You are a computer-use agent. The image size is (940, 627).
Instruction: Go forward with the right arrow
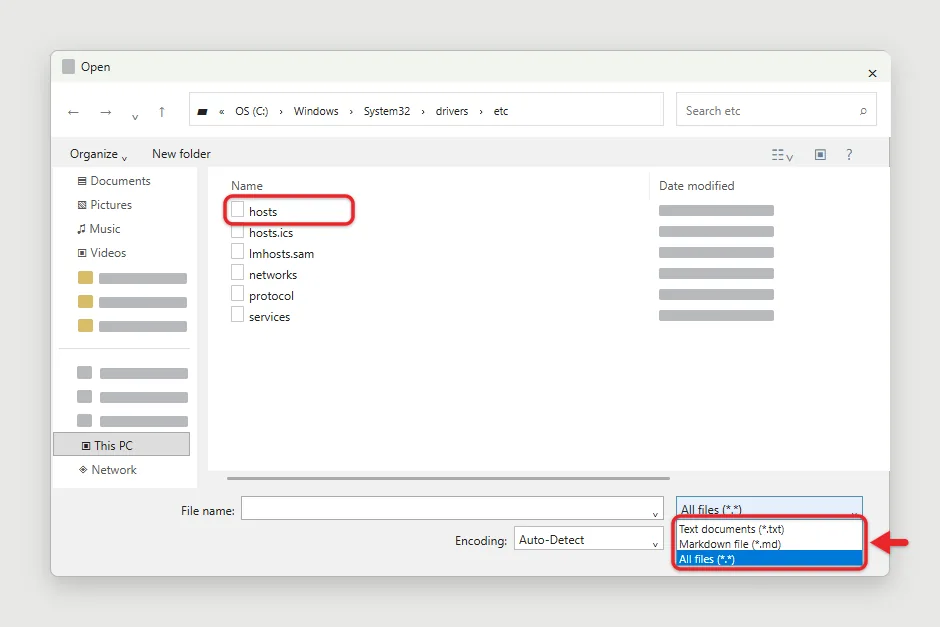[x=106, y=112]
